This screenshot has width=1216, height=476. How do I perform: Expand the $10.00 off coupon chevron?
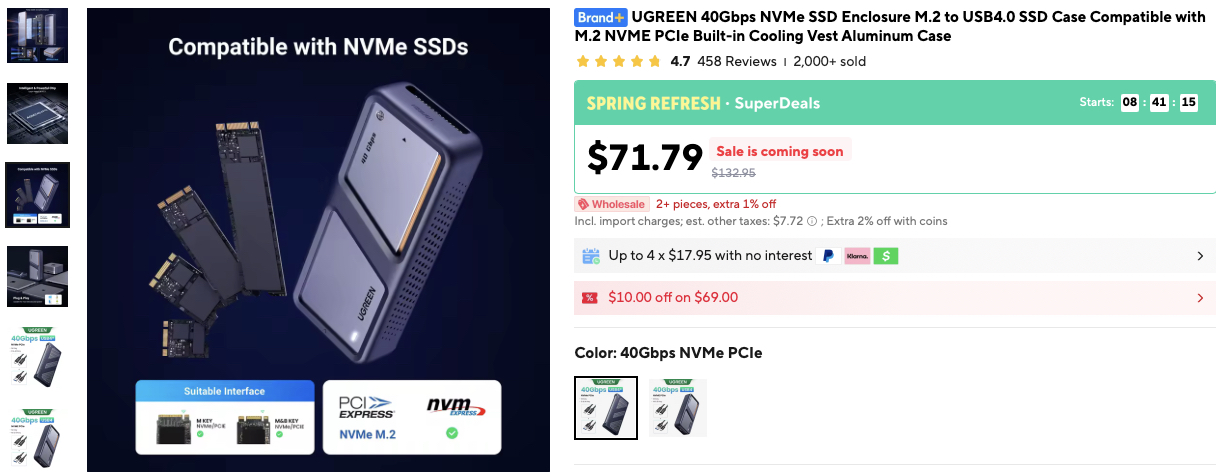(1200, 297)
